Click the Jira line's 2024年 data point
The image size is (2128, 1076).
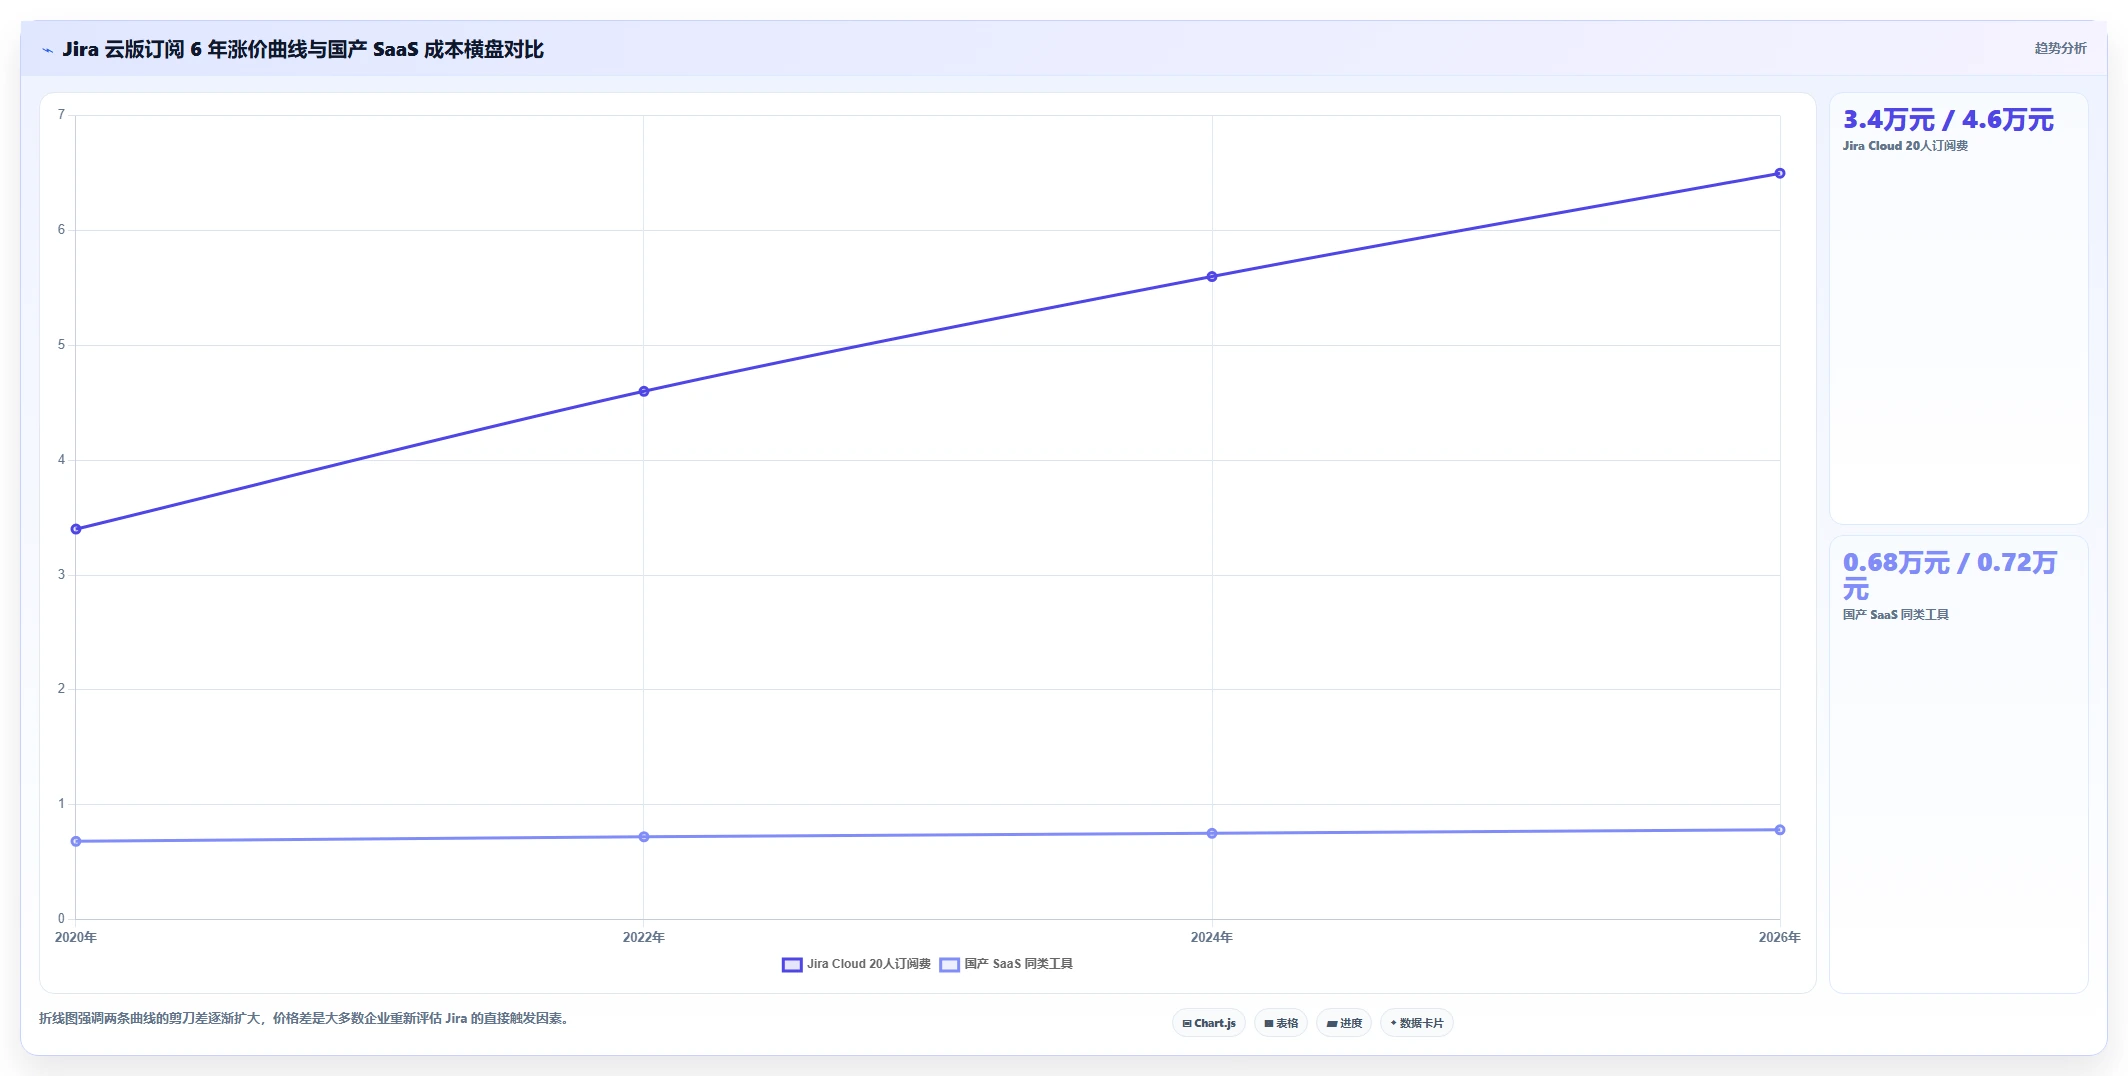point(1212,276)
